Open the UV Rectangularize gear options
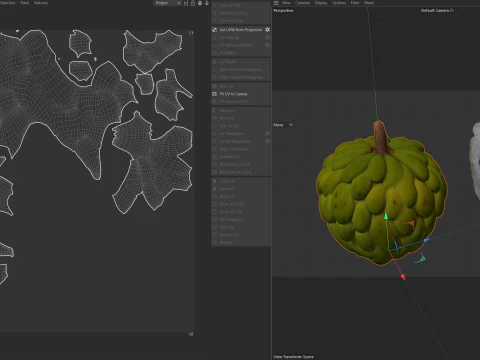The height and width of the screenshot is (360, 480). pyautogui.click(x=267, y=141)
